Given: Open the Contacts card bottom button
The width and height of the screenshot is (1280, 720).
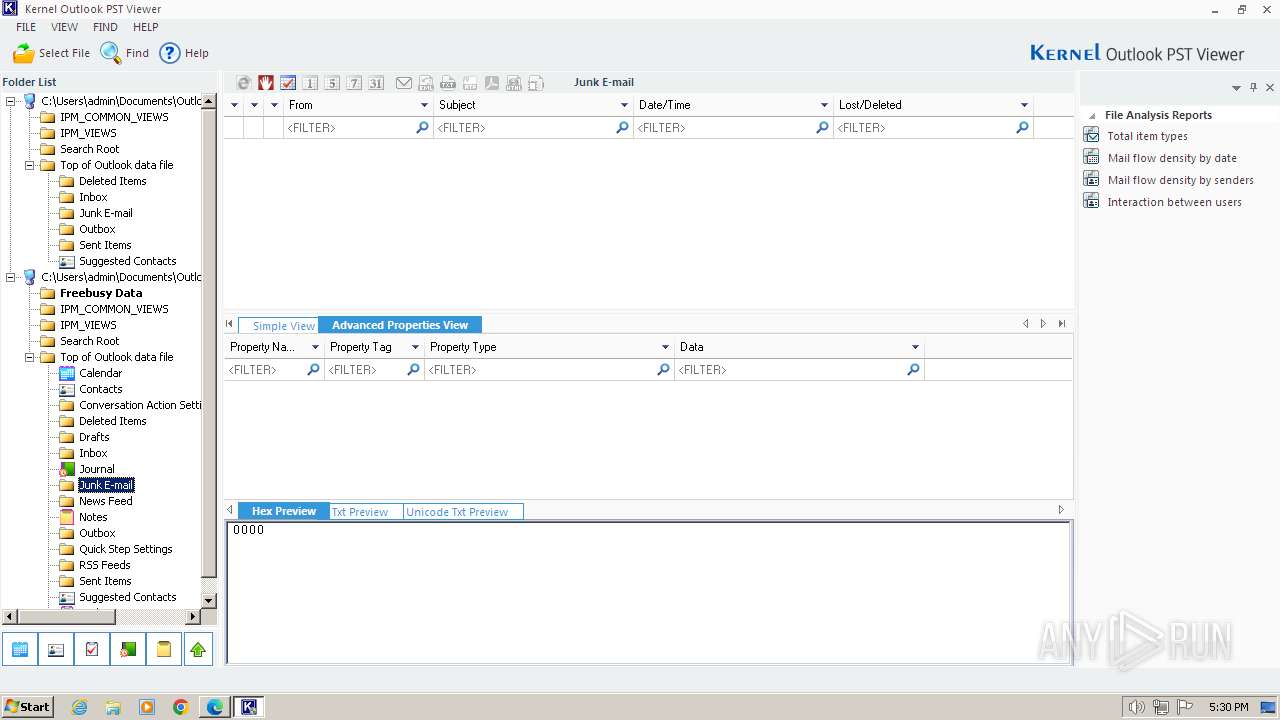Looking at the screenshot, I should (56, 649).
